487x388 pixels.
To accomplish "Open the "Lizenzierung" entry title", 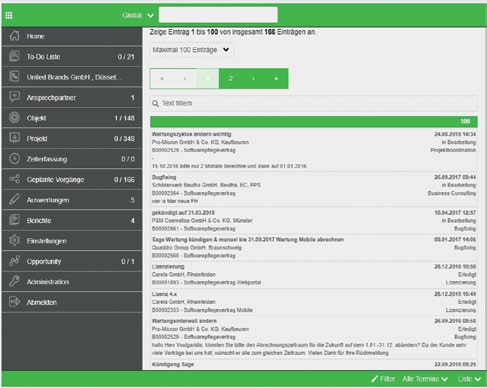I will (168, 266).
